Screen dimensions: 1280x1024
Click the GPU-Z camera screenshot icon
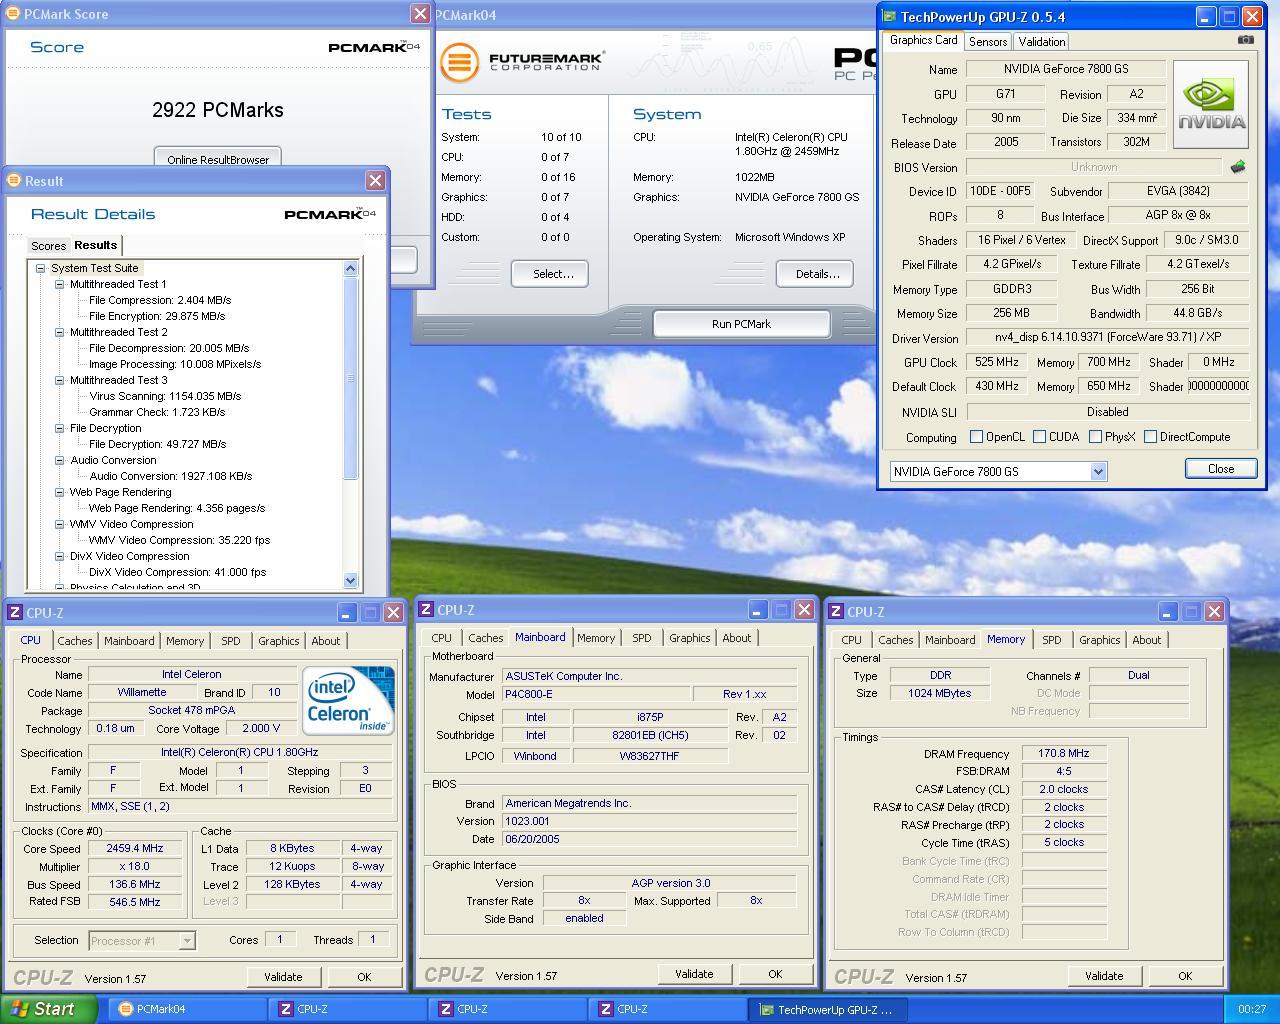tap(1245, 40)
